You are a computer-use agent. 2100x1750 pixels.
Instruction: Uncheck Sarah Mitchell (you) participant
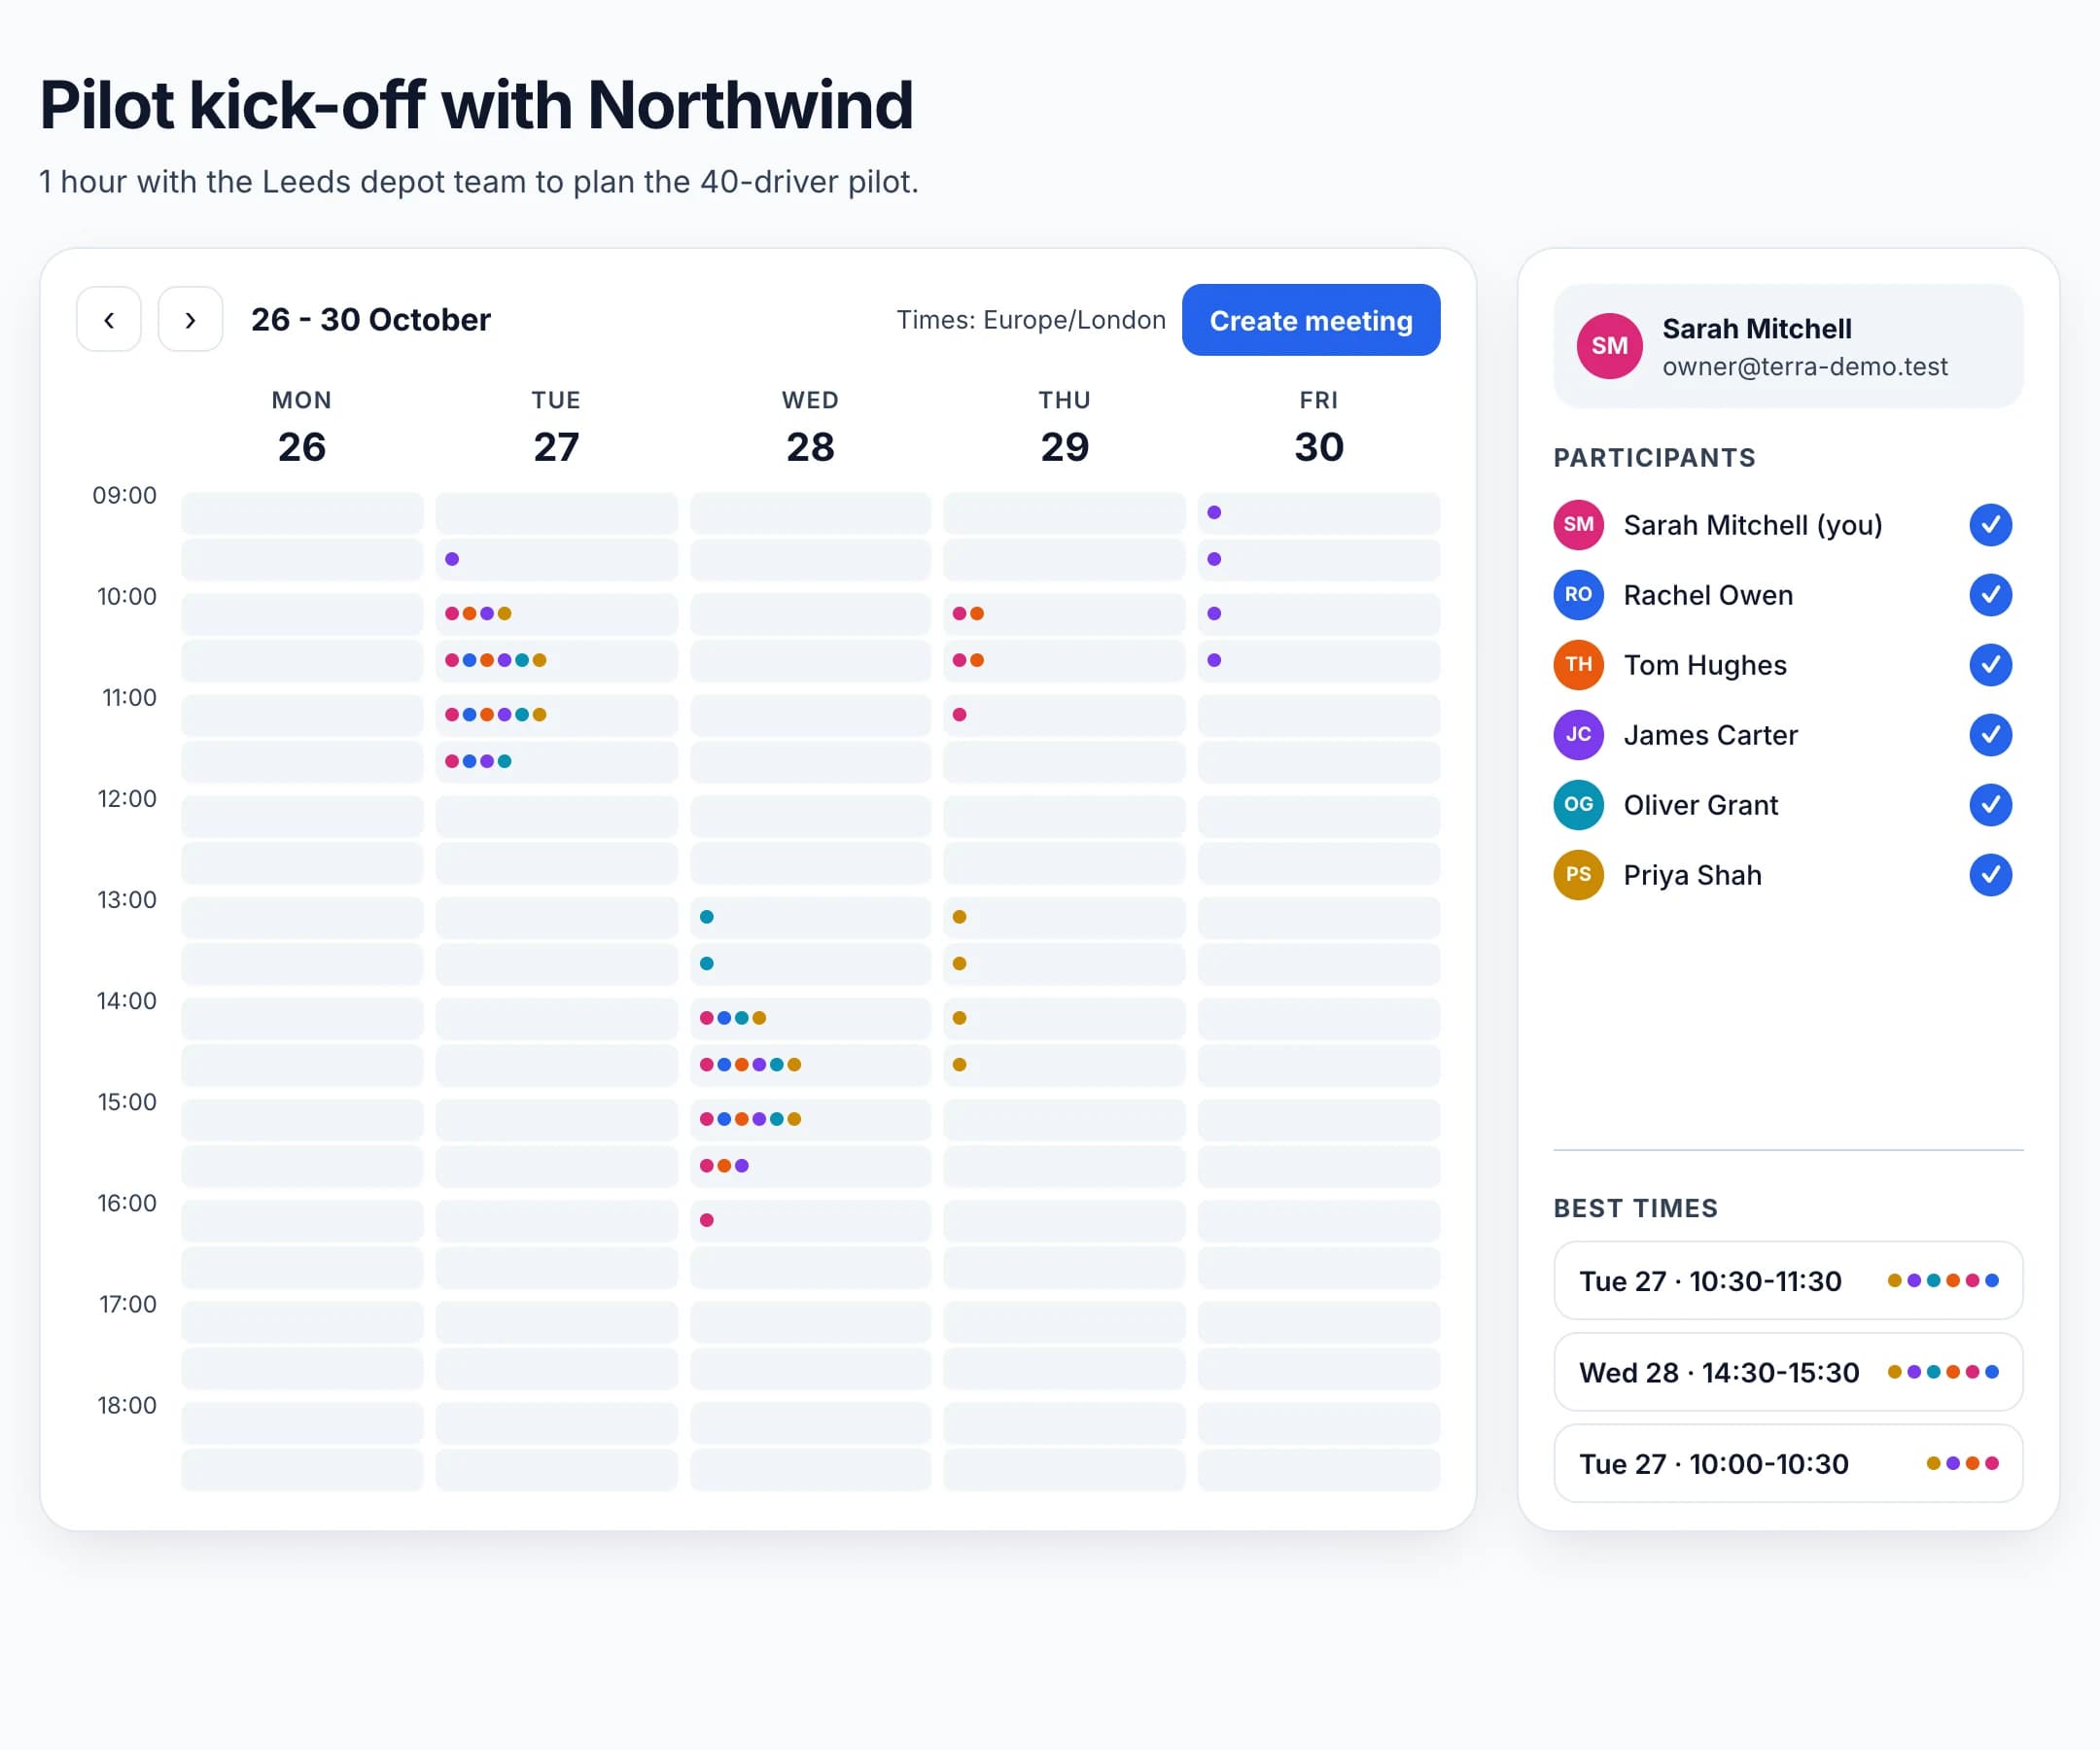[x=1990, y=525]
